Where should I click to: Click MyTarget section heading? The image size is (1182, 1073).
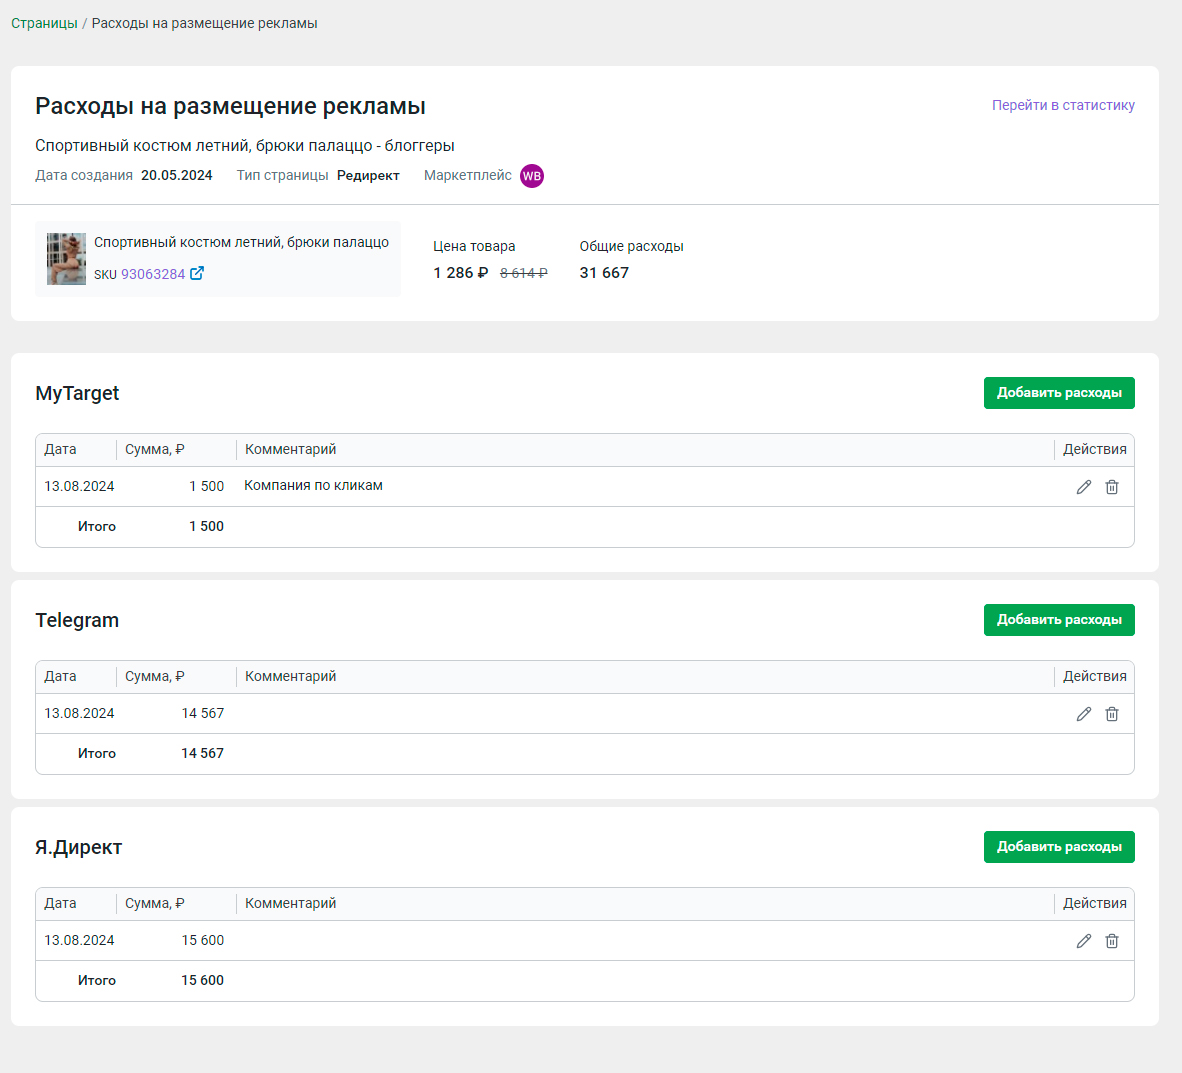point(77,394)
